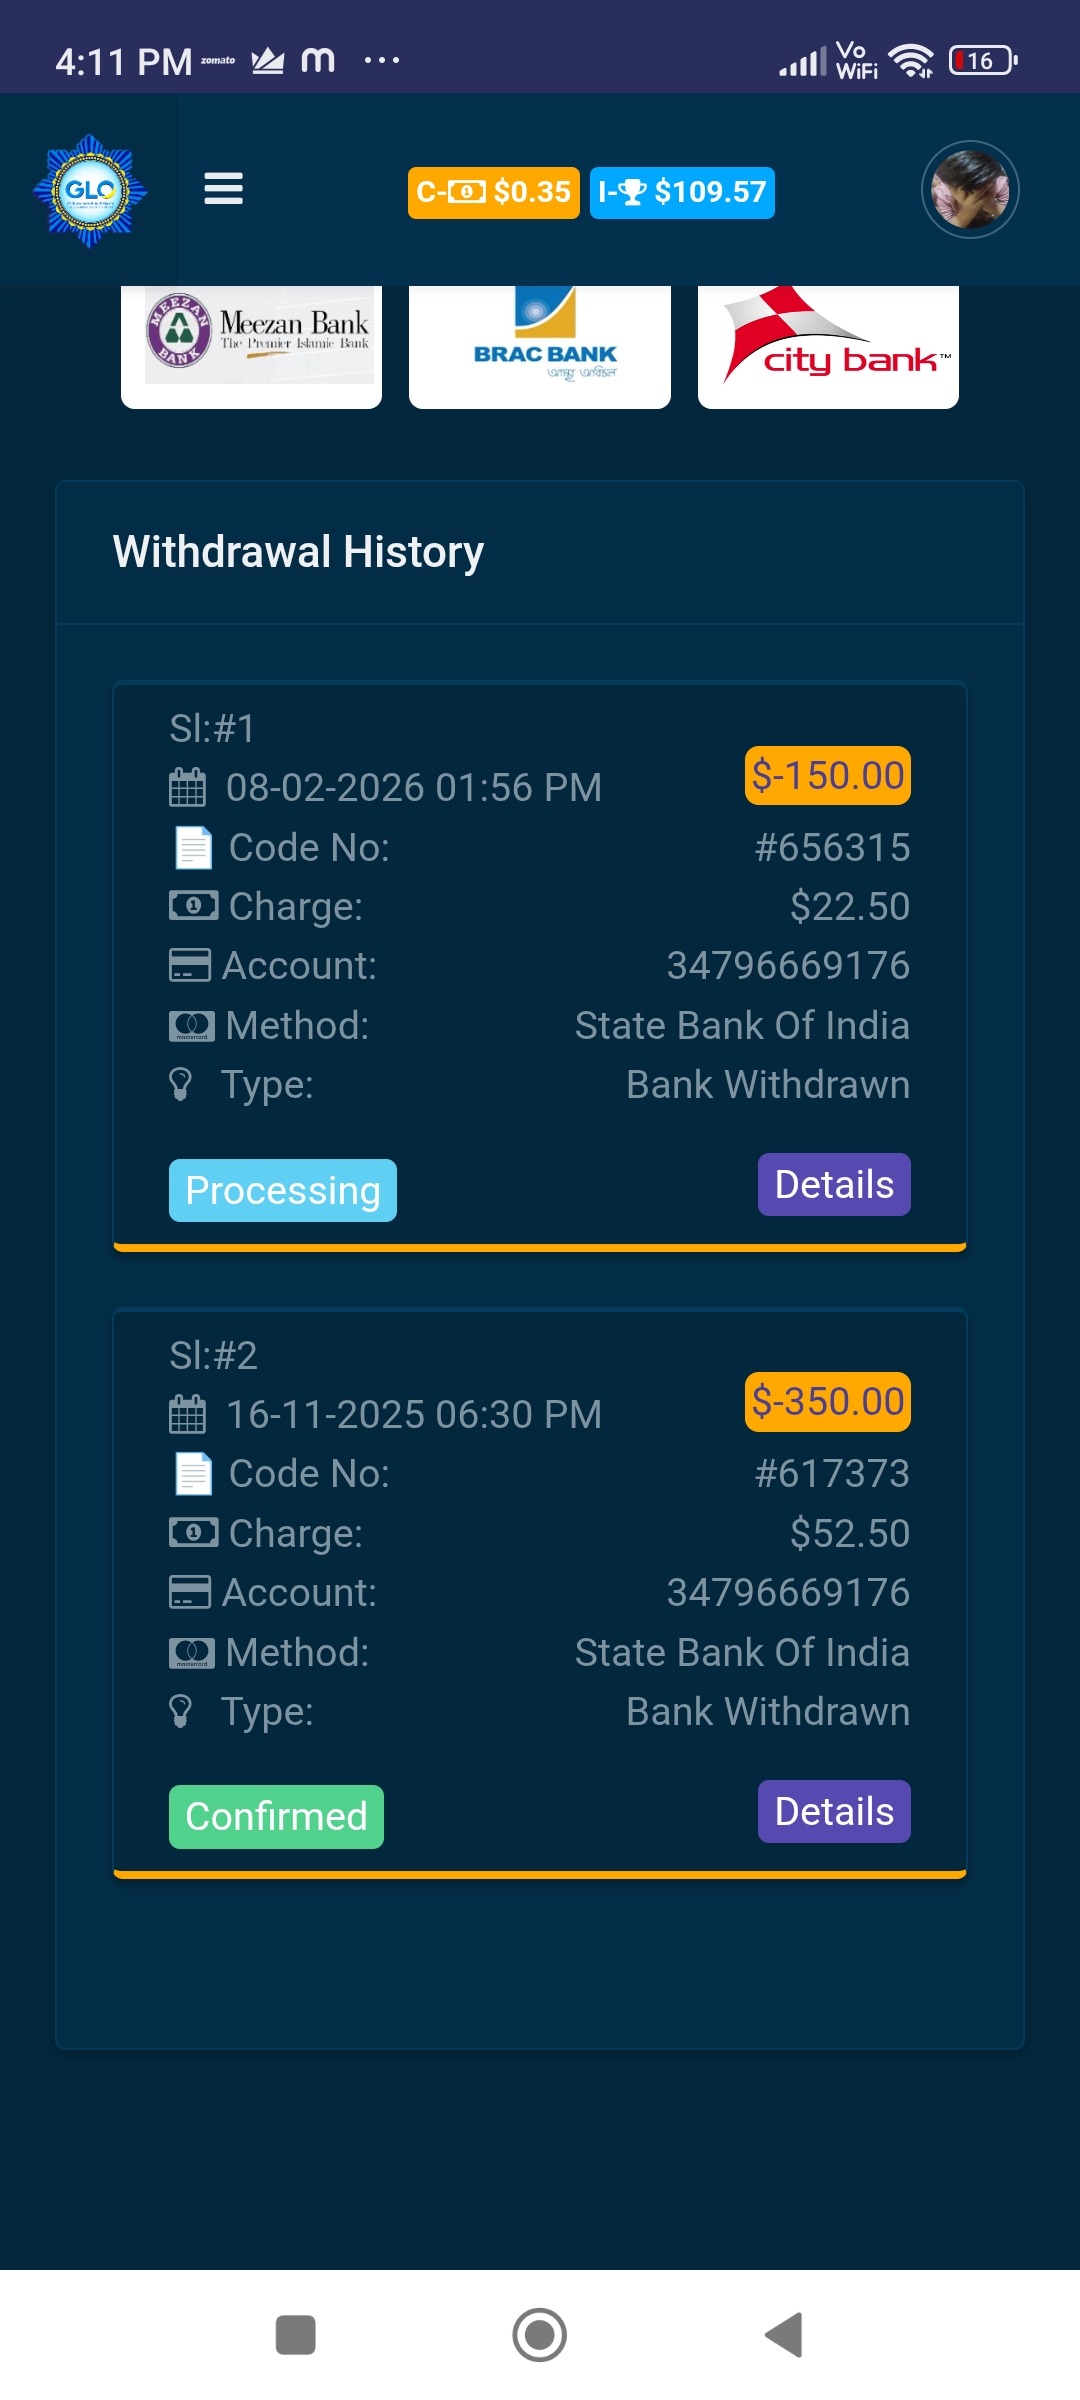Image resolution: width=1080 pixels, height=2400 pixels.
Task: Tap the $-350.00 amount badge
Action: (827, 1402)
